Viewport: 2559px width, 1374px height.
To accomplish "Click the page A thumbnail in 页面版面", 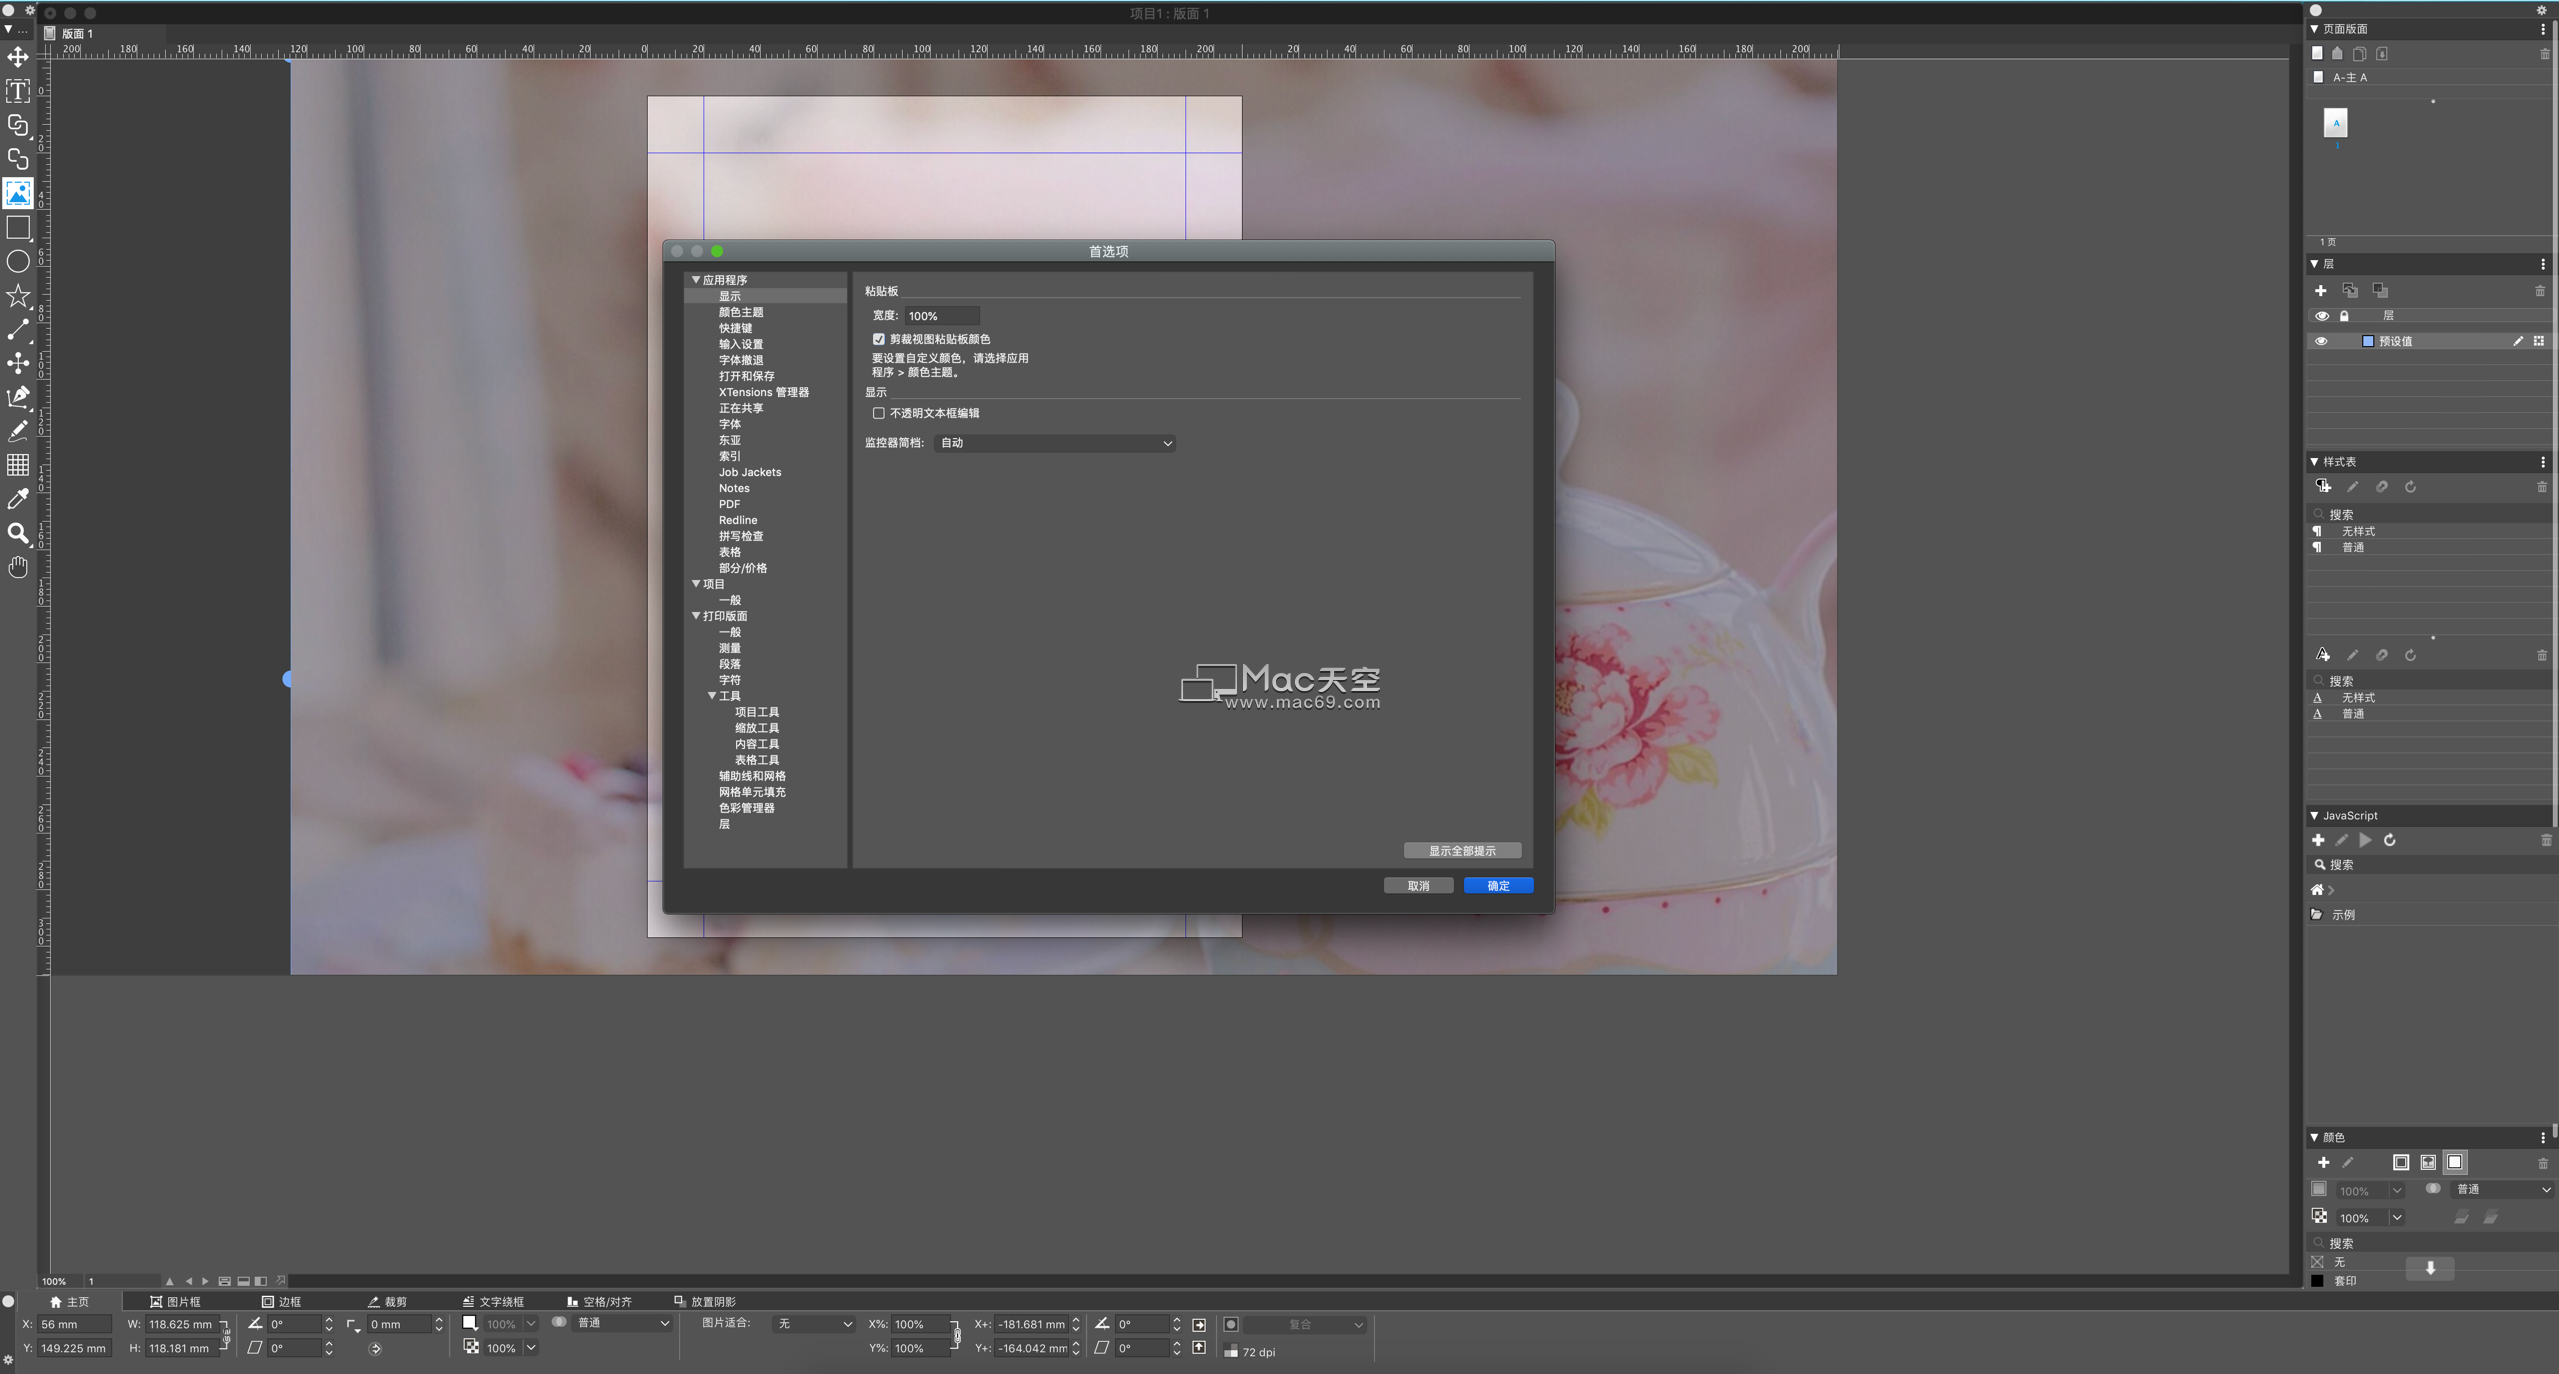I will pos(2336,124).
